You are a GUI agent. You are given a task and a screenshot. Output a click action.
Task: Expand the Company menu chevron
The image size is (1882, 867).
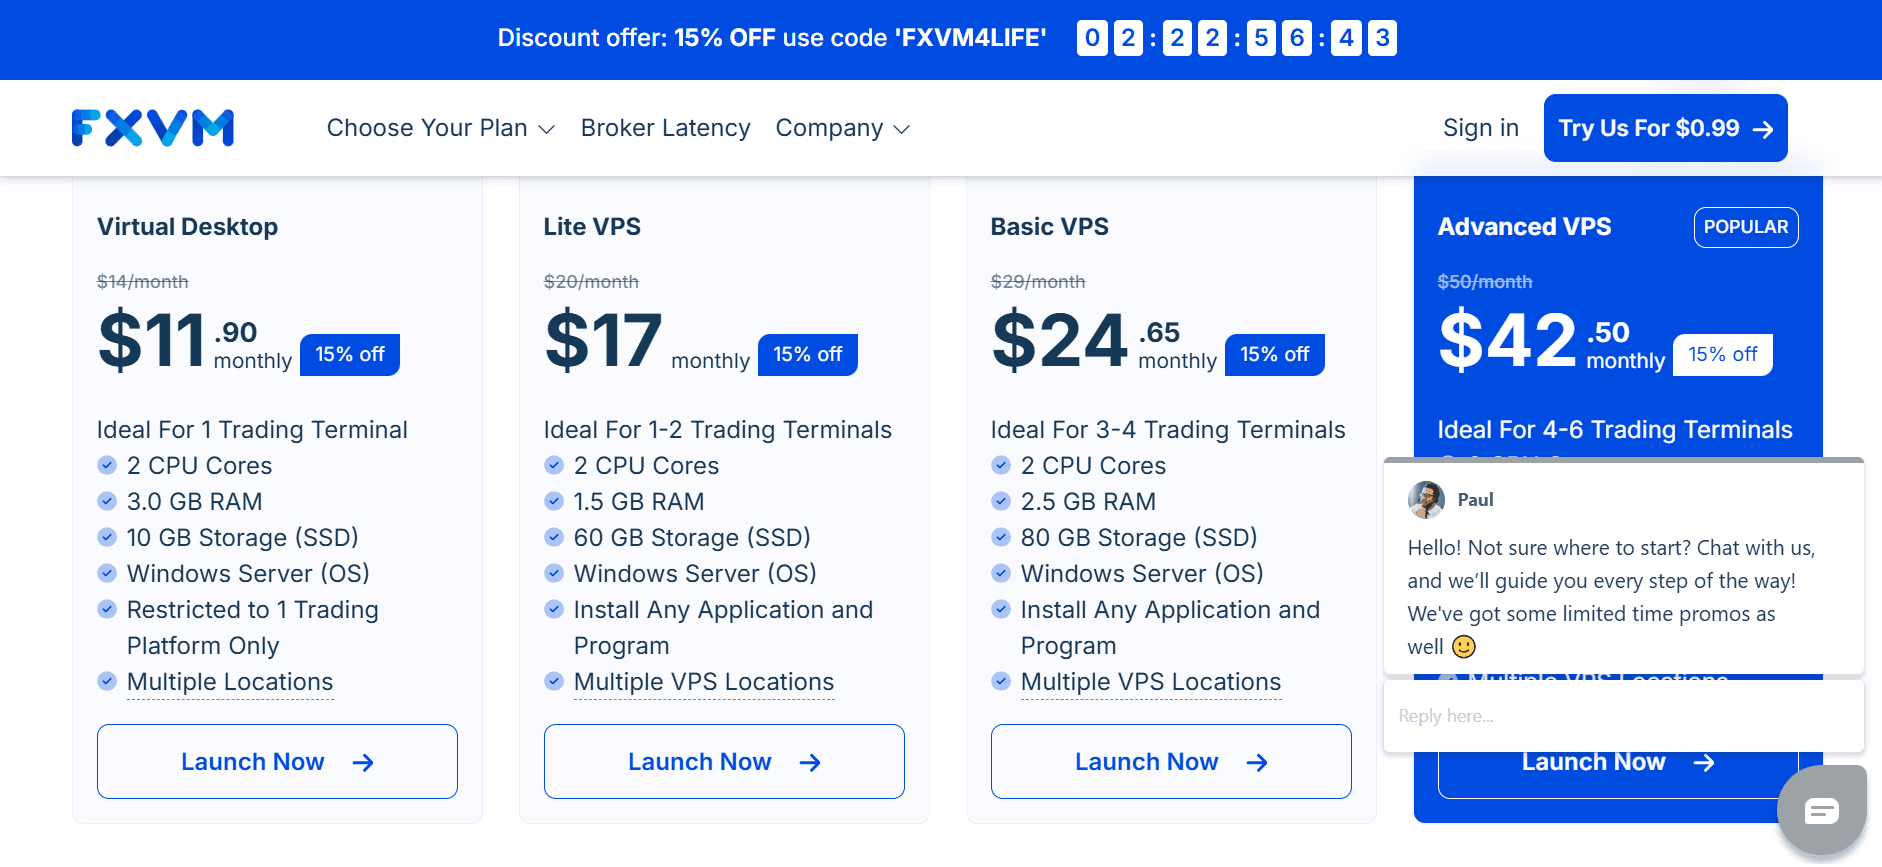click(901, 129)
